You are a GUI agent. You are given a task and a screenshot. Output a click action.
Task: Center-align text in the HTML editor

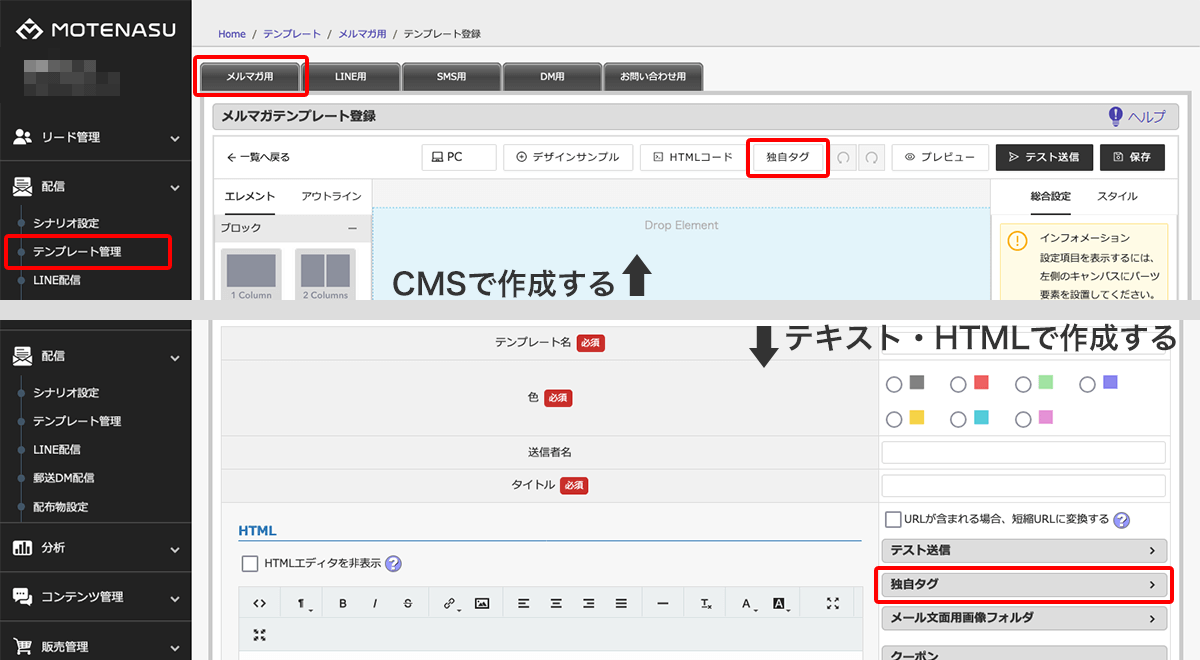(x=556, y=603)
